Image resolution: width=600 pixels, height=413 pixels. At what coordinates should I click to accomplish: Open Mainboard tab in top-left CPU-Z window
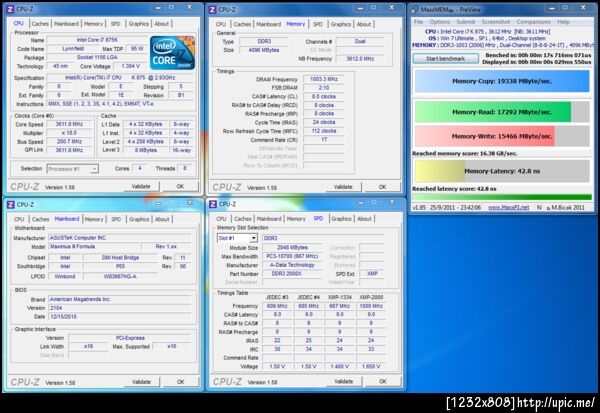pos(66,24)
